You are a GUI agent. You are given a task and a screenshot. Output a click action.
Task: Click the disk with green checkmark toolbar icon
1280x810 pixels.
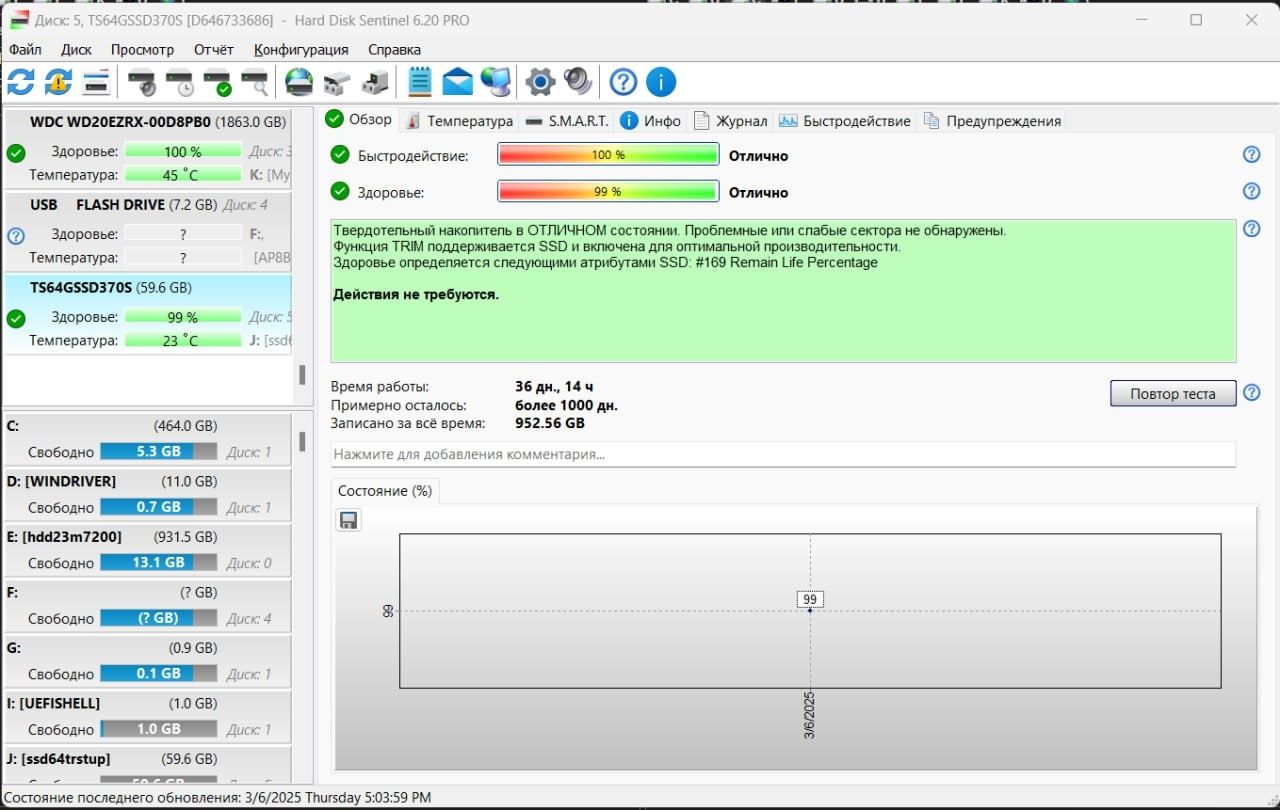[217, 82]
